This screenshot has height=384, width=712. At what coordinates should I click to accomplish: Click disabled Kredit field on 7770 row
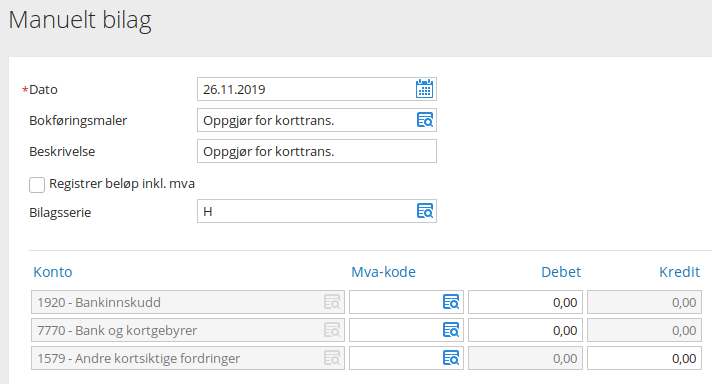click(x=644, y=330)
